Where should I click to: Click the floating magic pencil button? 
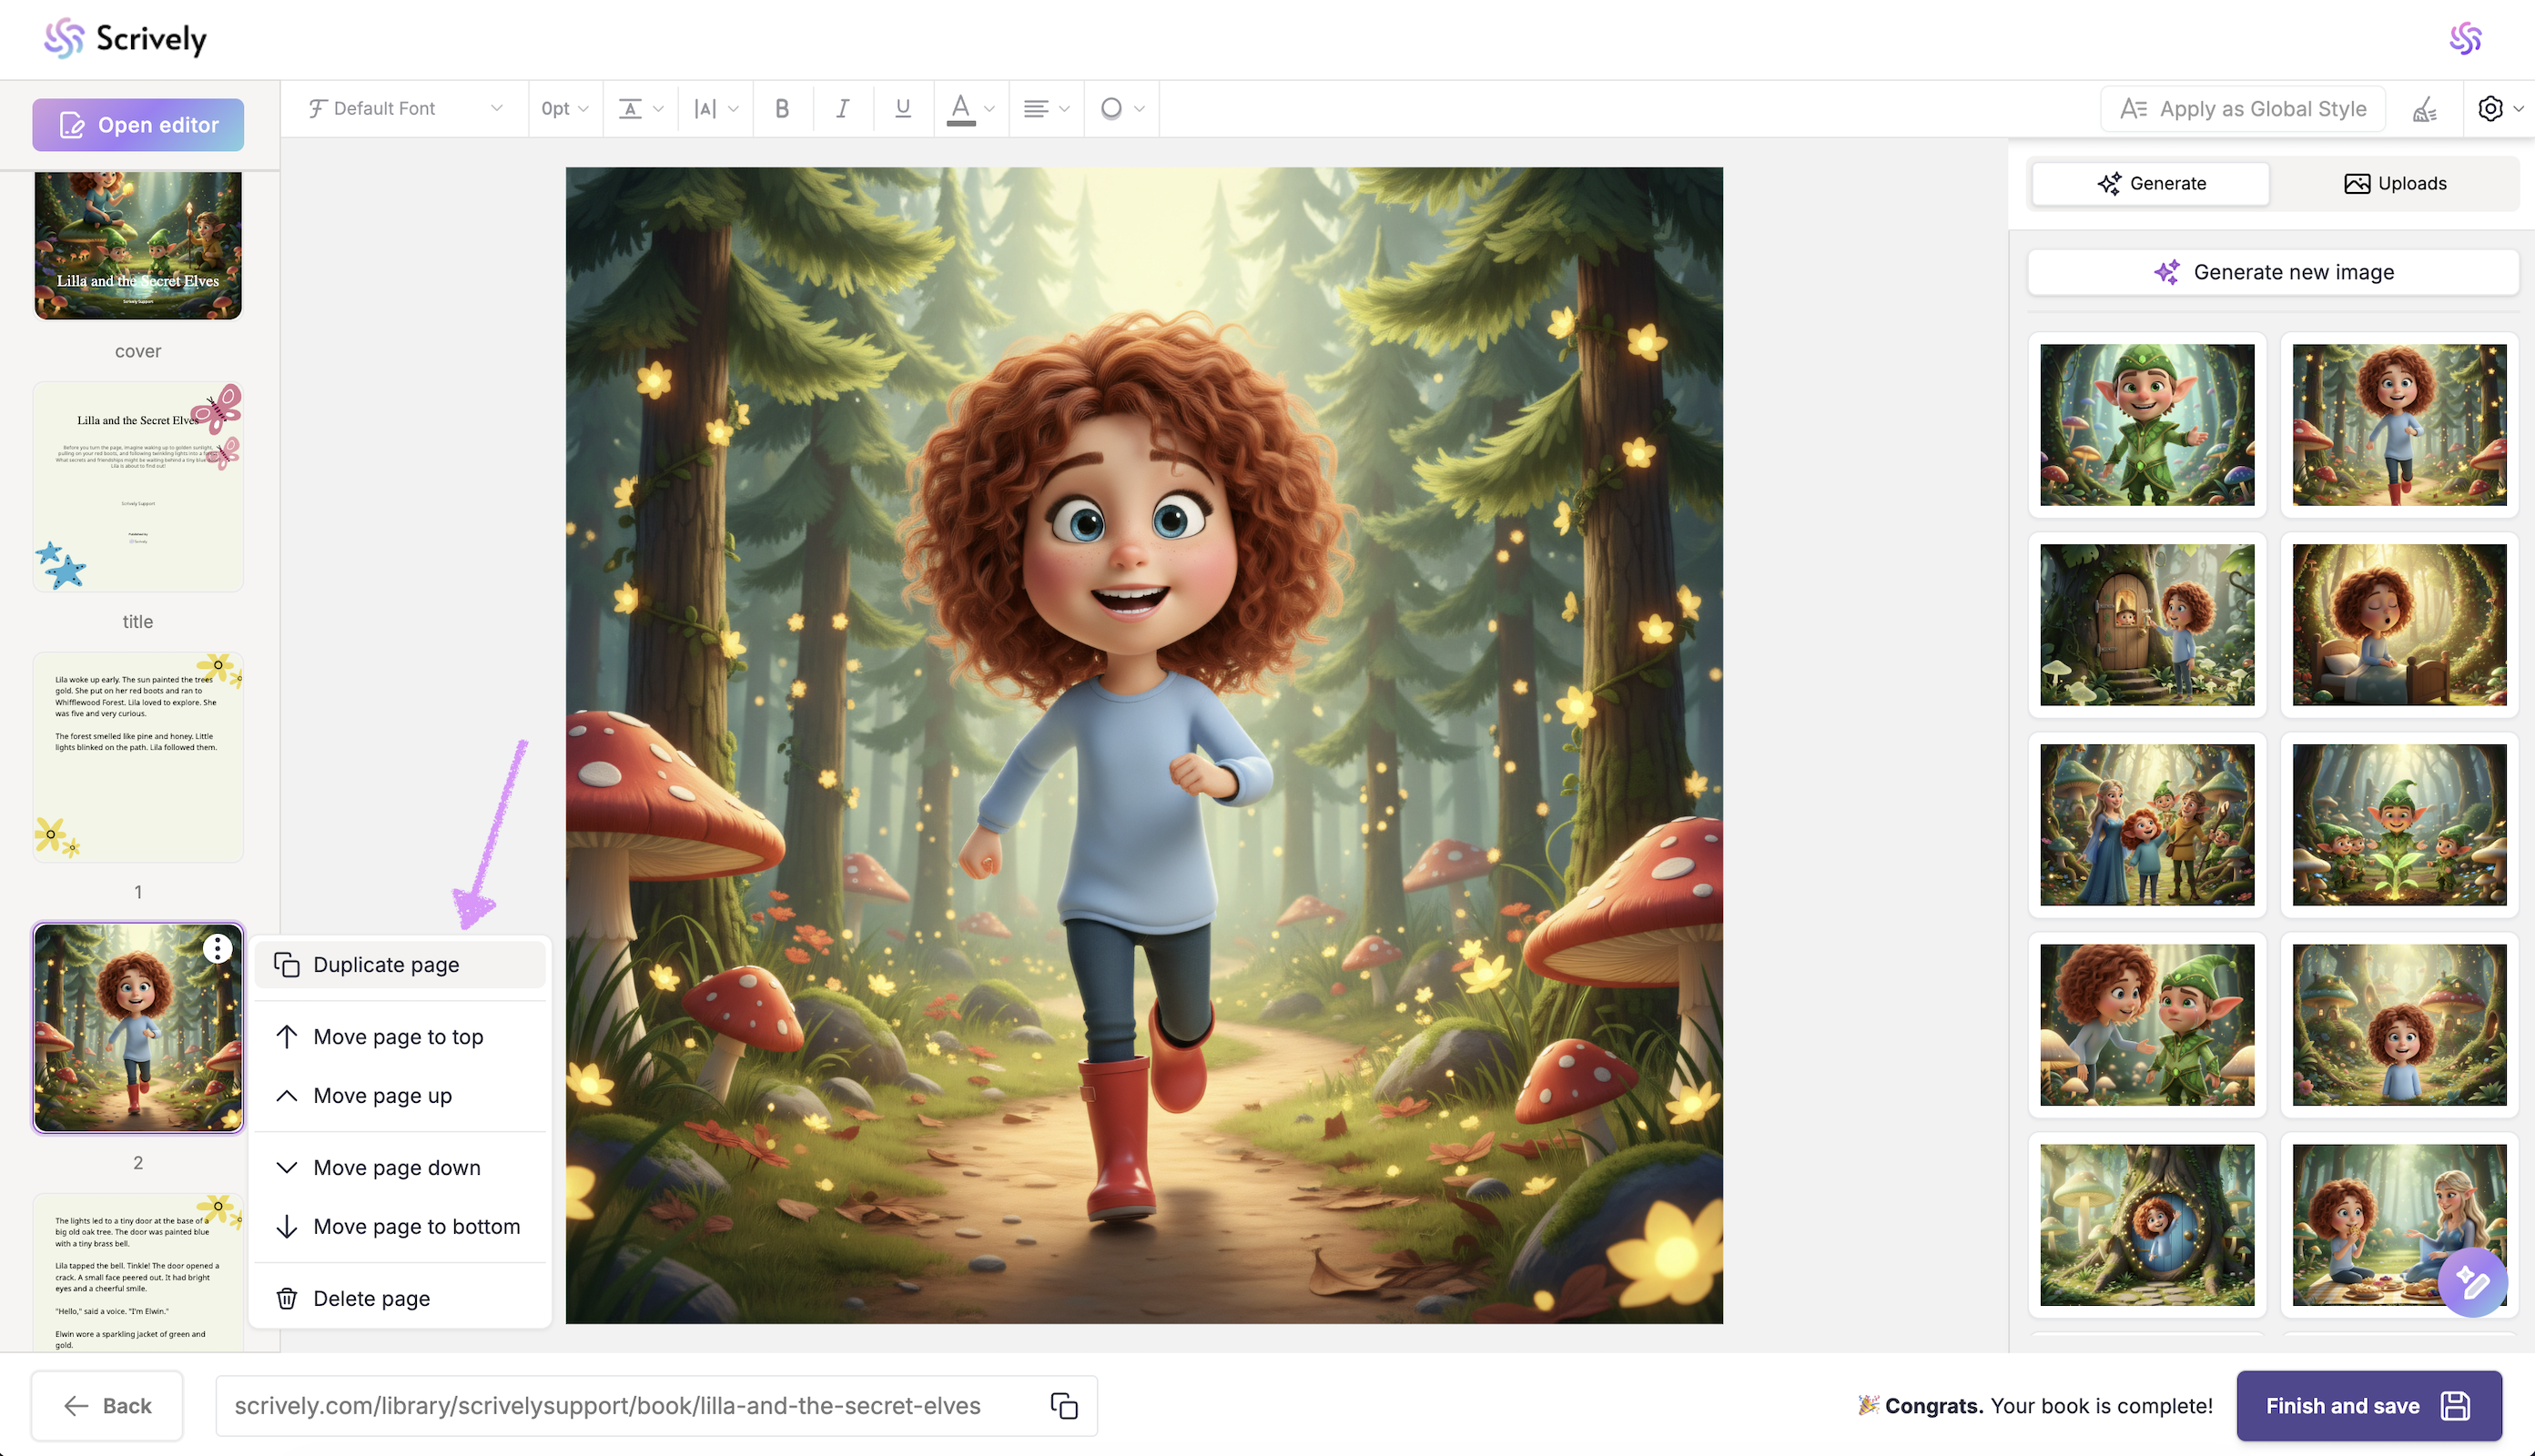(x=2471, y=1283)
